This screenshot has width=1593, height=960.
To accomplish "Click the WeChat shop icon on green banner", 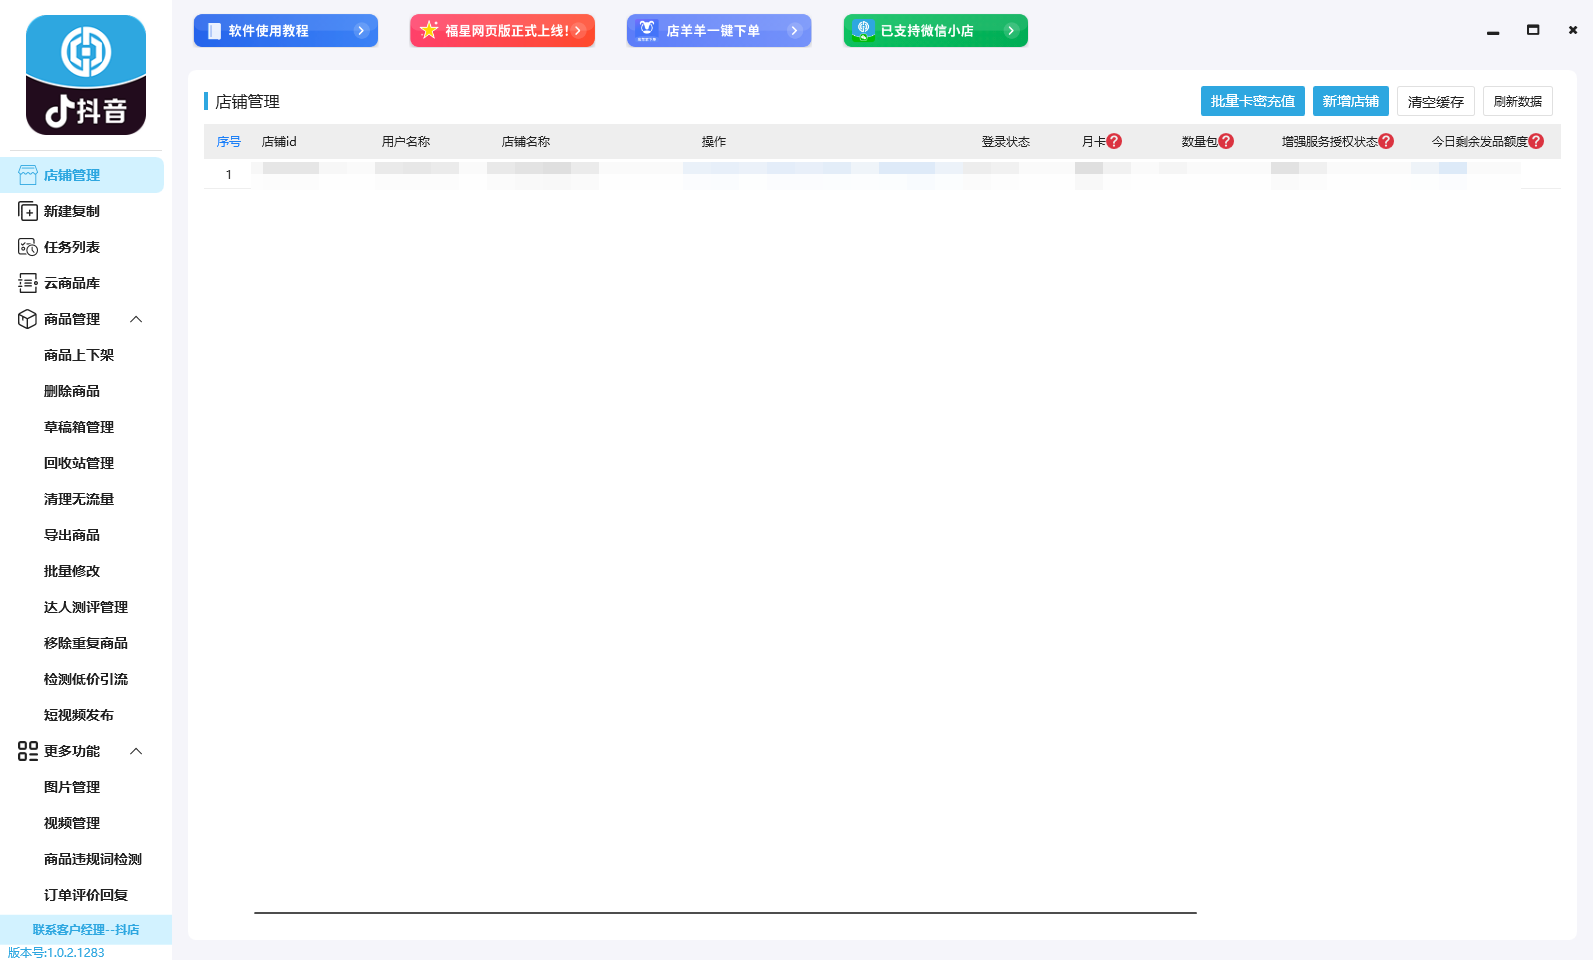I will 864,30.
